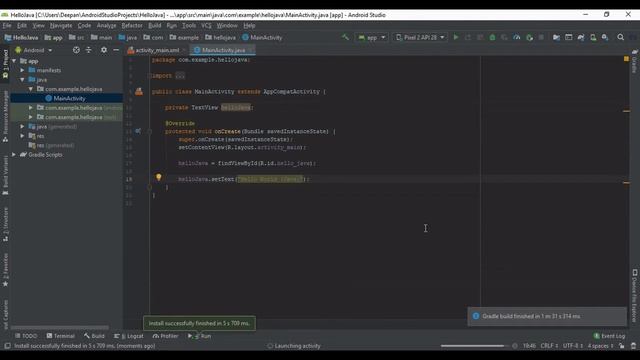Click CRLF line separator in status bar
The height and width of the screenshot is (360, 640).
[x=549, y=346]
